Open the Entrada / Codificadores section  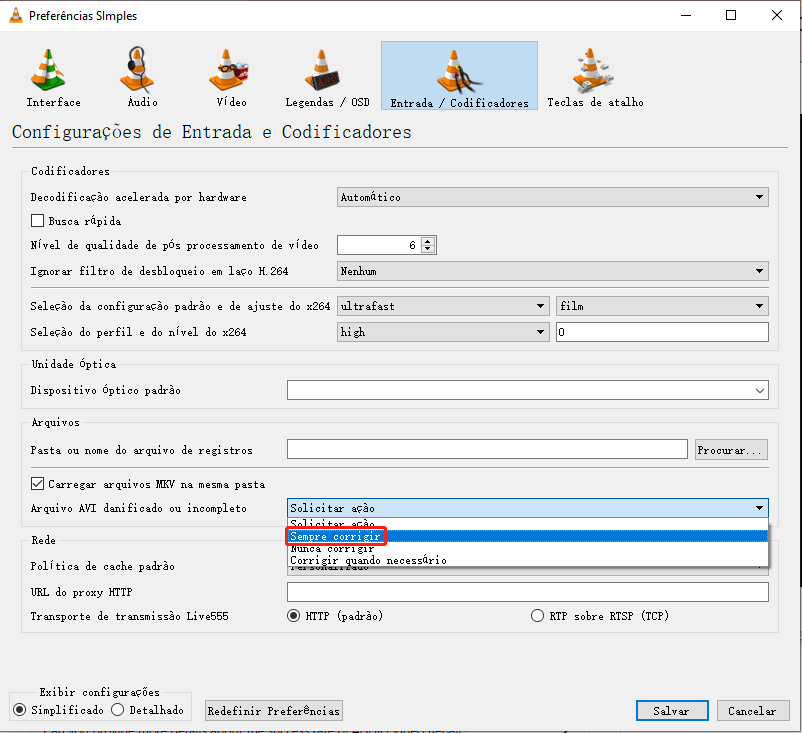click(459, 75)
